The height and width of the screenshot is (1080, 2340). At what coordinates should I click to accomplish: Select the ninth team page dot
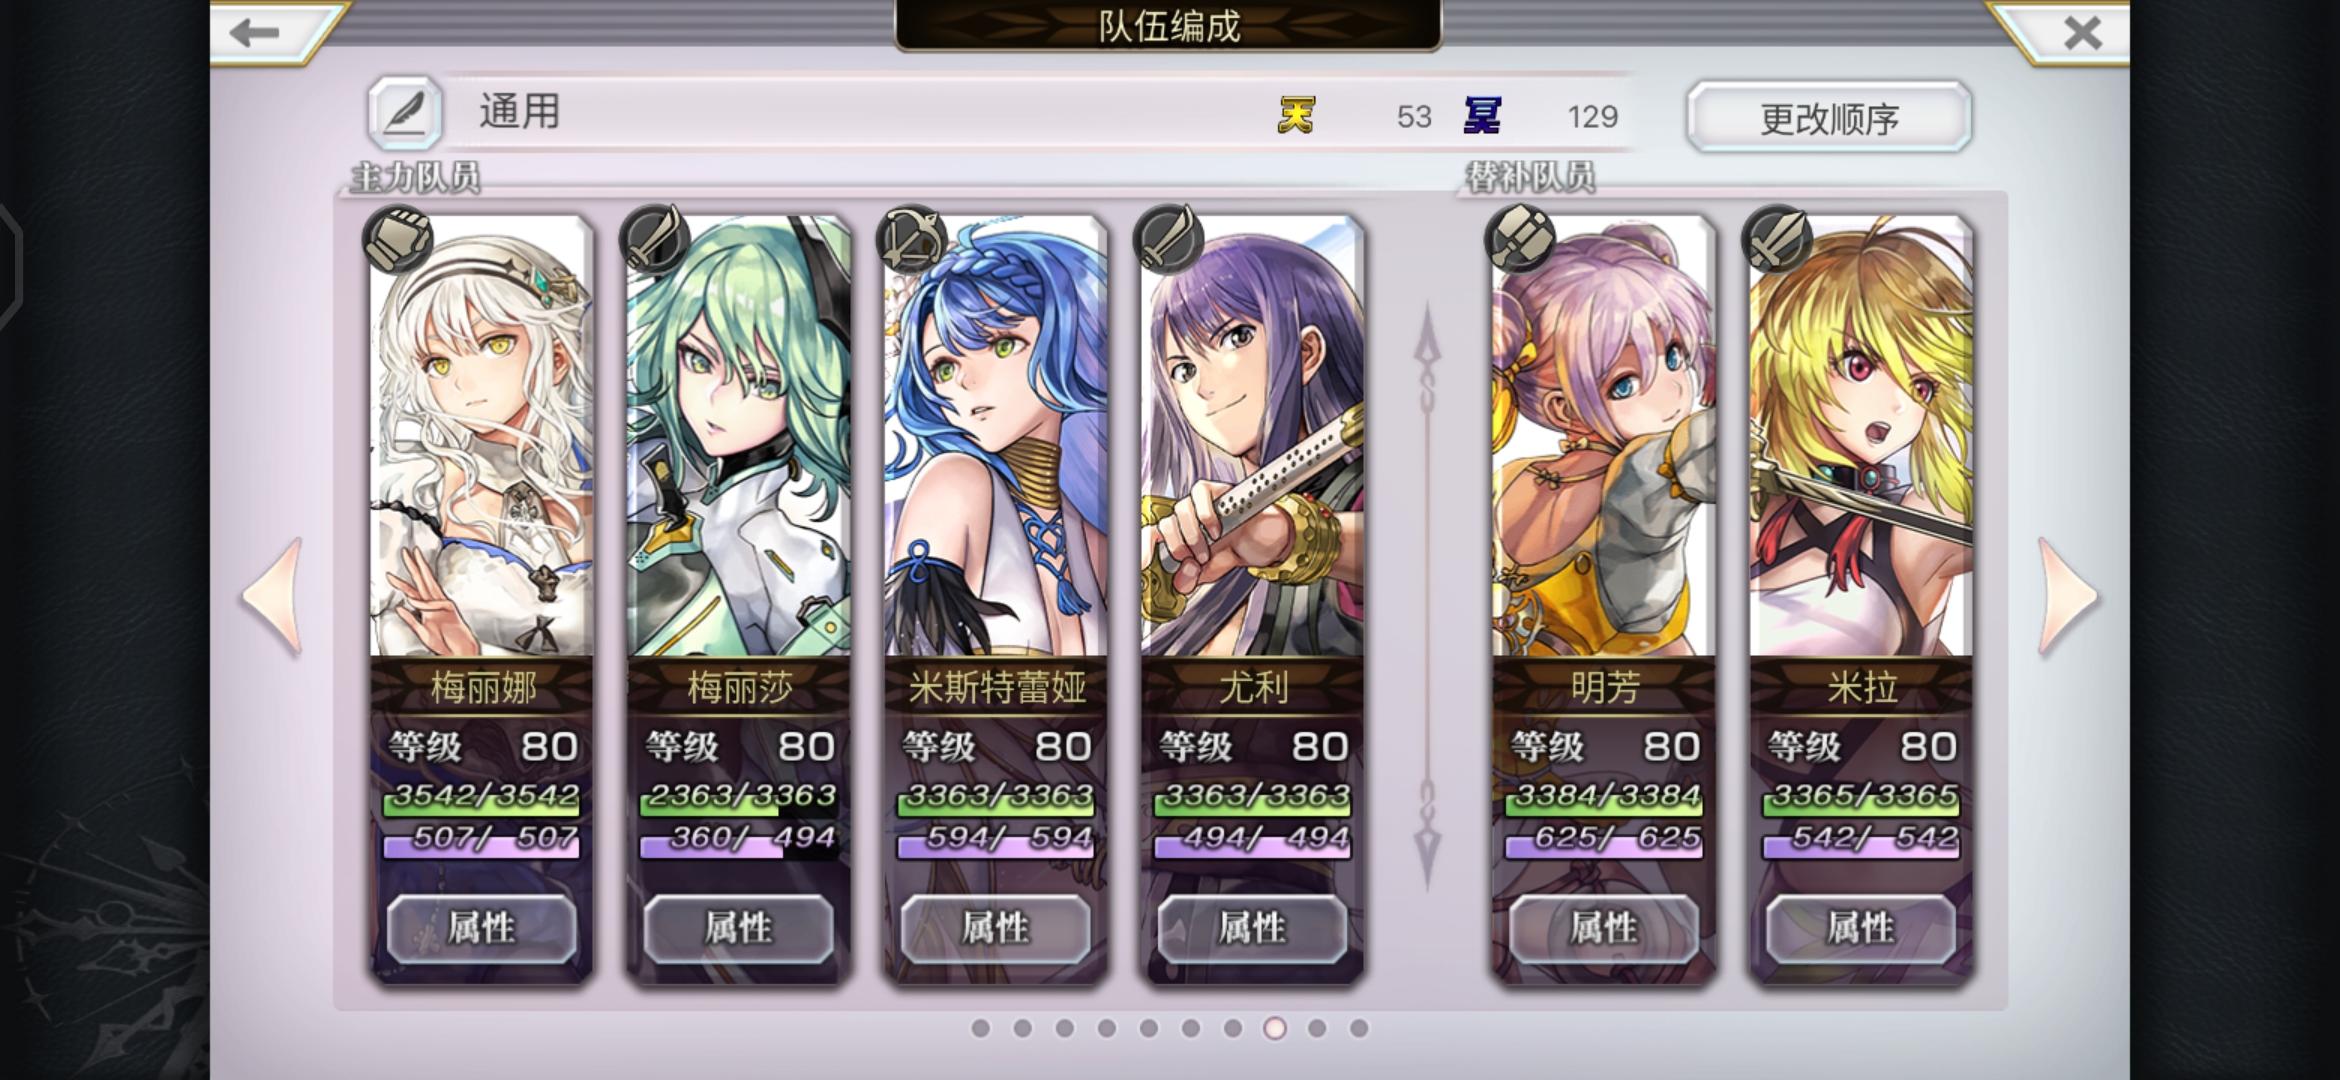coord(1317,1028)
